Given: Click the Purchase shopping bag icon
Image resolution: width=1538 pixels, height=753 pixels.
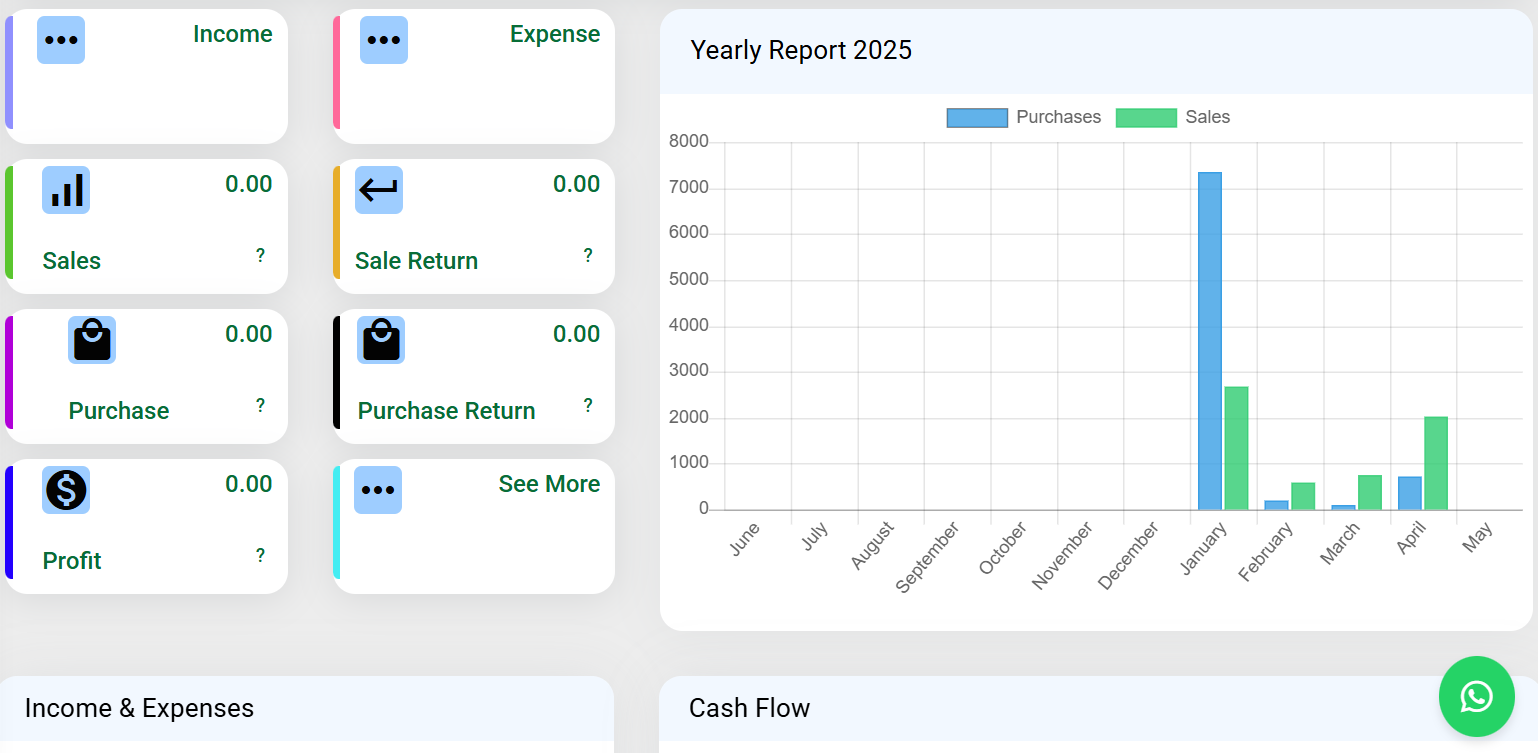Looking at the screenshot, I should [x=92, y=340].
